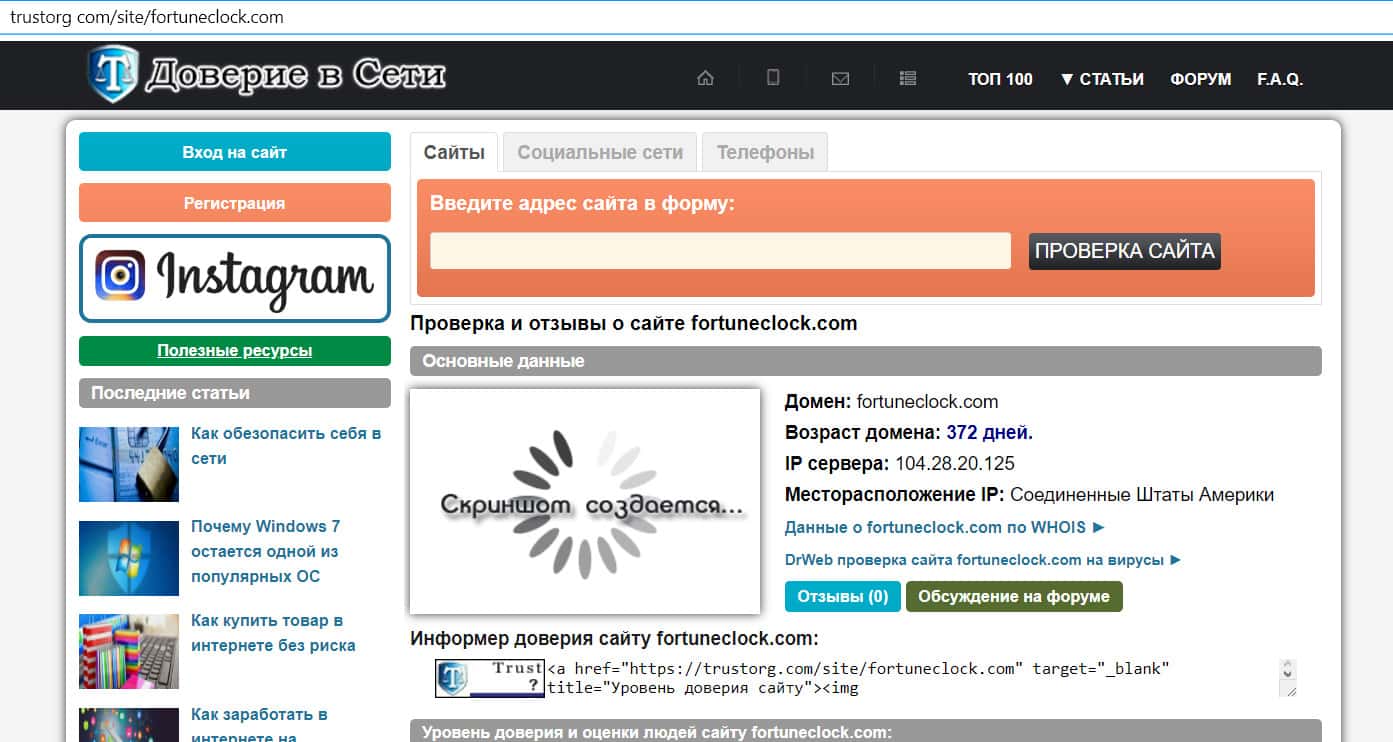
Task: Click the Регистрация button
Action: 235,203
